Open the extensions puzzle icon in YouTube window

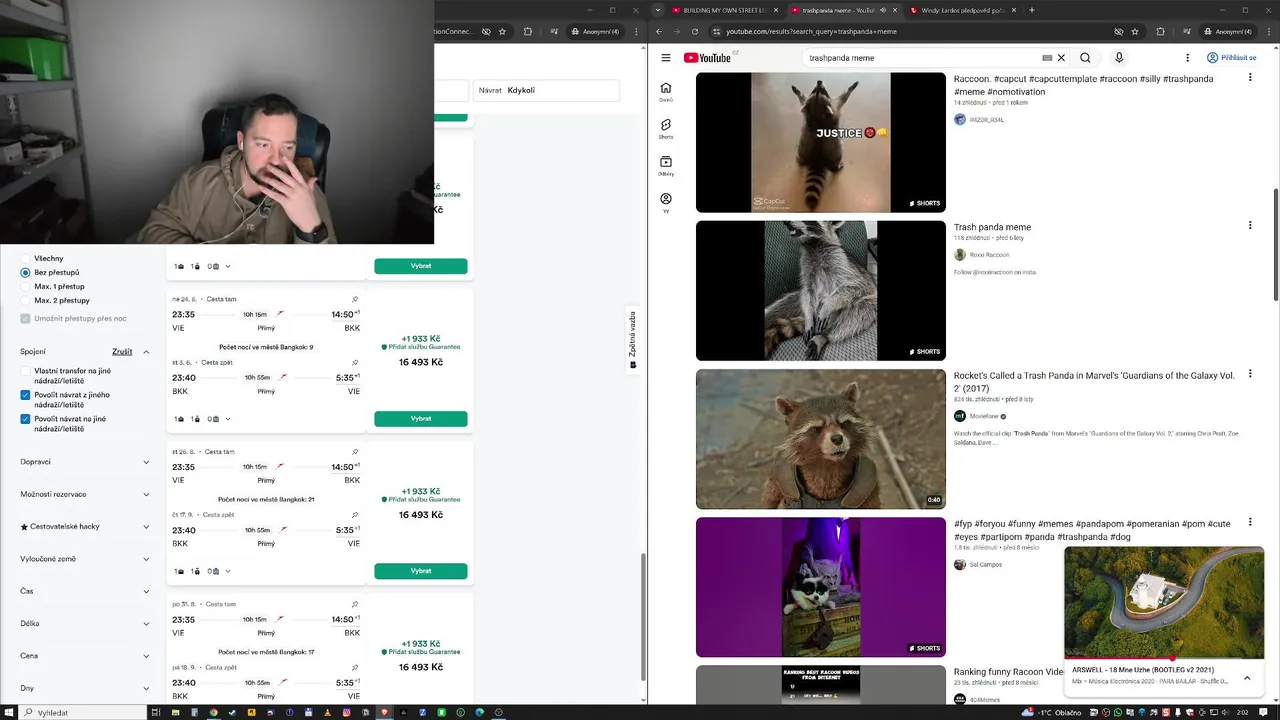click(1160, 31)
